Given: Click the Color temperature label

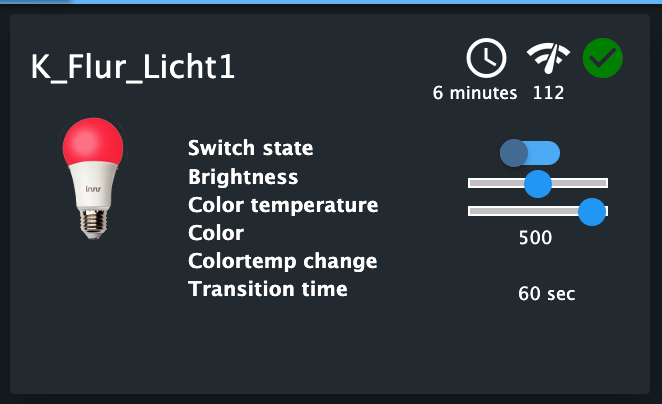Looking at the screenshot, I should [x=283, y=205].
